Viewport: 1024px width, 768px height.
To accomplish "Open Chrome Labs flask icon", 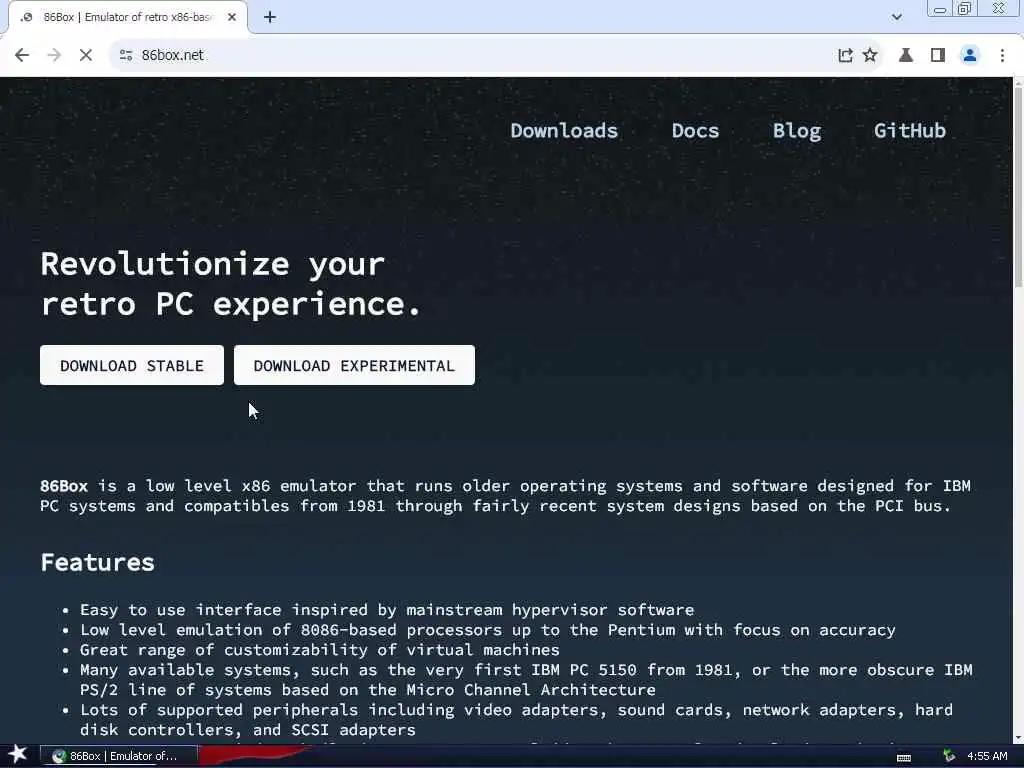I will (906, 56).
